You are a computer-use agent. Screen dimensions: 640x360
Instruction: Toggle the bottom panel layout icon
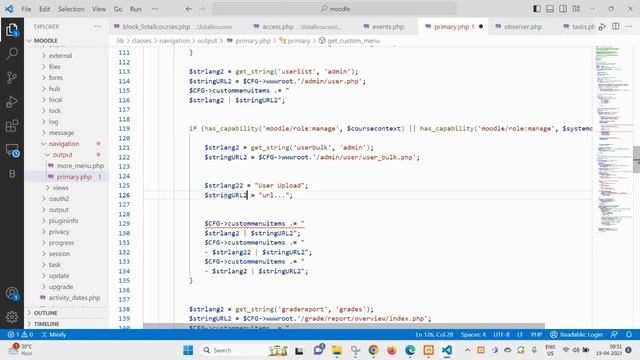pos(550,9)
